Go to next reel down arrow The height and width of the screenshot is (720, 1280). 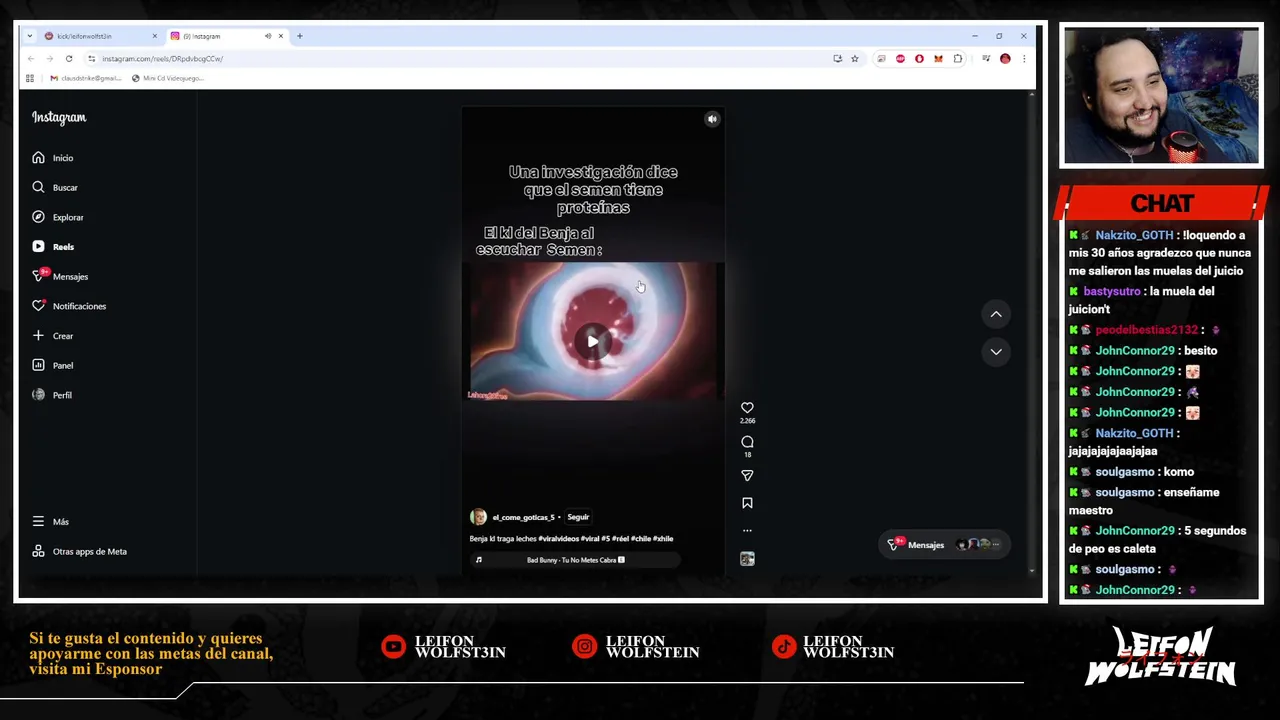point(996,351)
